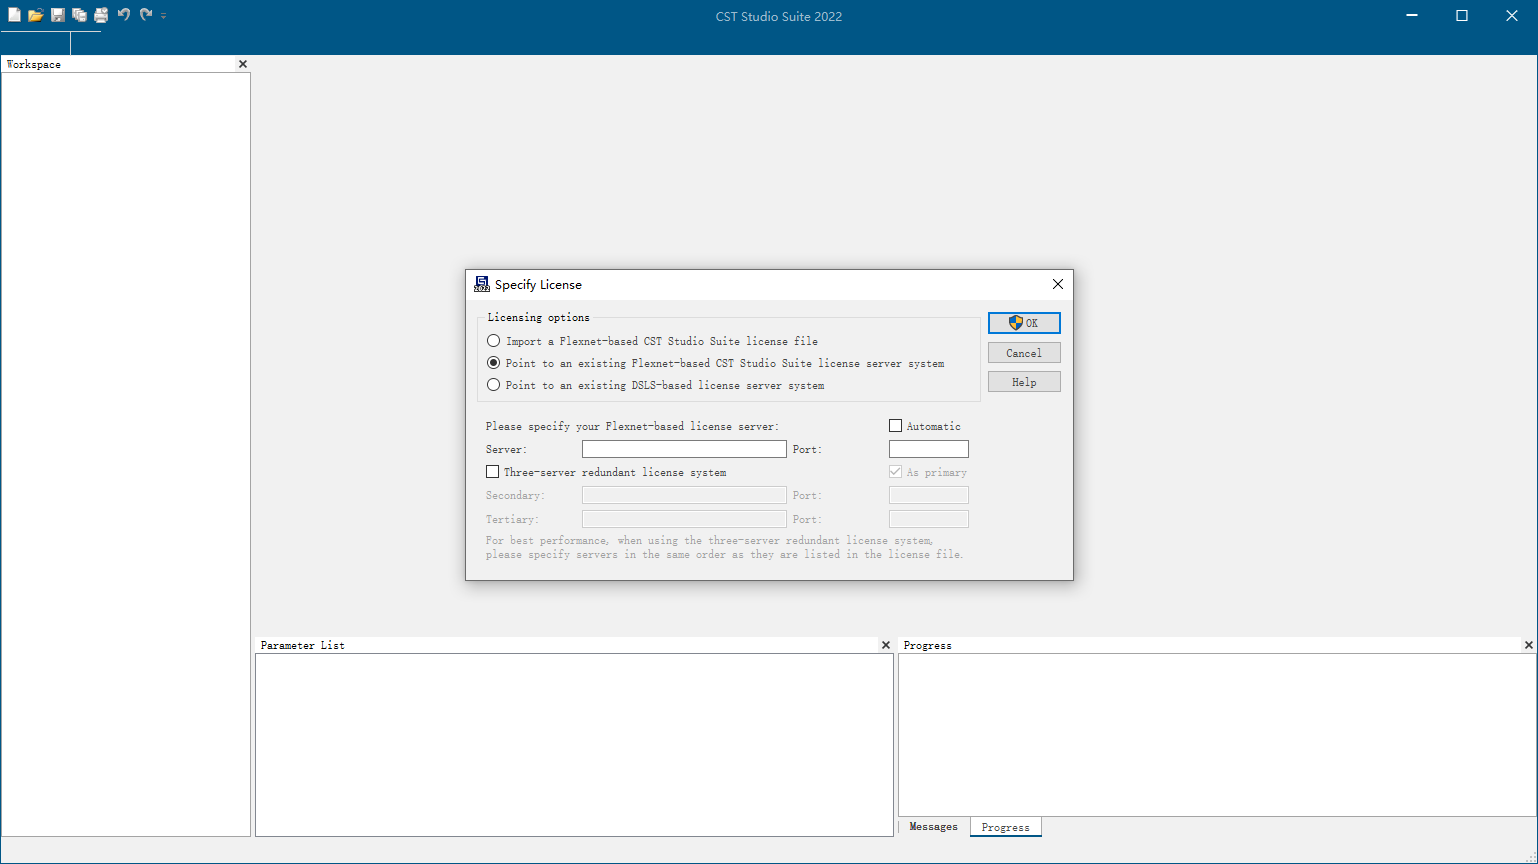Switch to the Messages tab
Viewport: 1538px width, 864px height.
pyautogui.click(x=933, y=827)
